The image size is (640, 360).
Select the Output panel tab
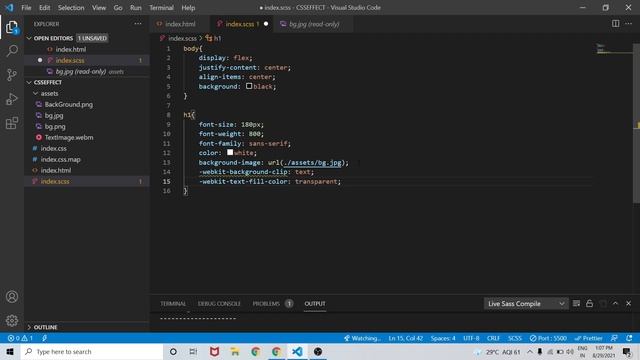coord(315,304)
